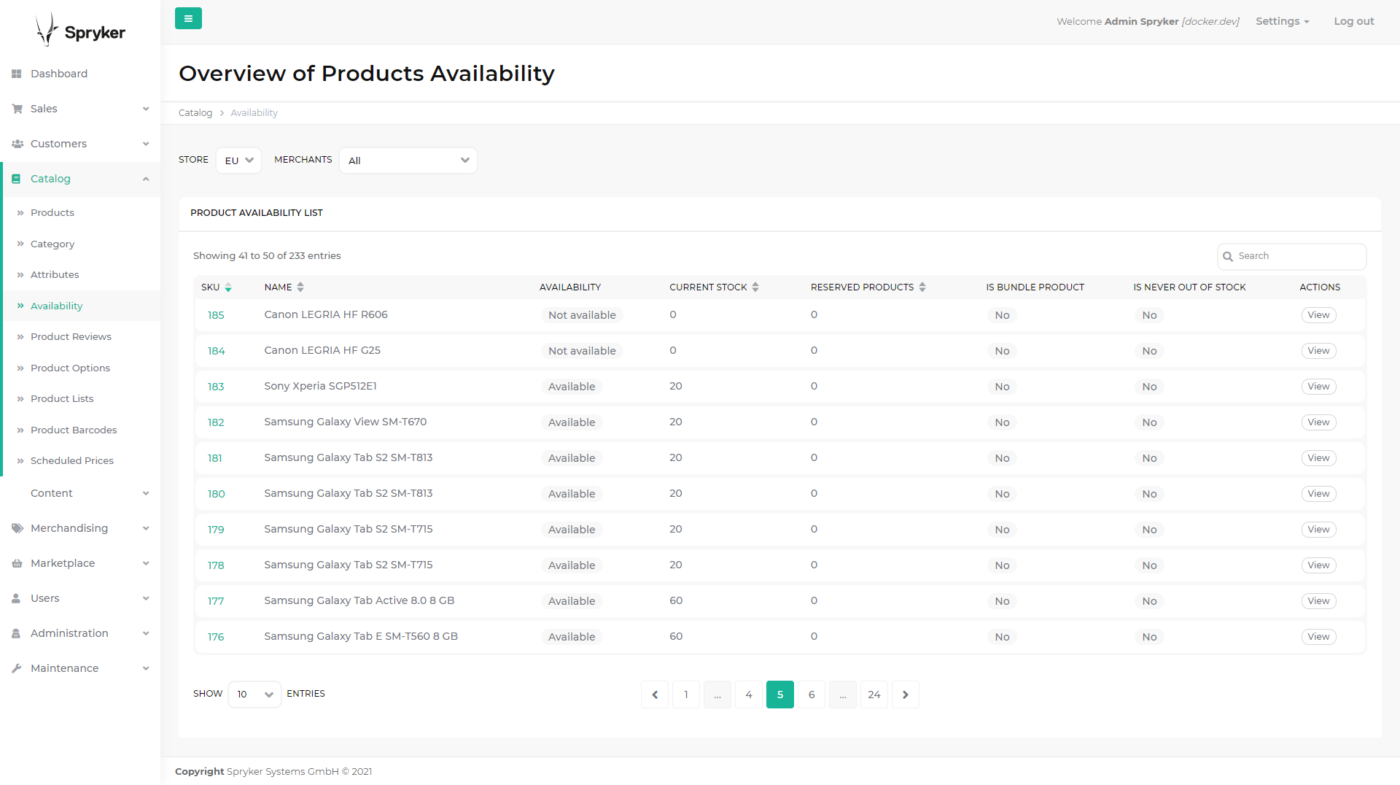Click the Marketplace basket icon
Image resolution: width=1400 pixels, height=785 pixels.
click(x=16, y=563)
